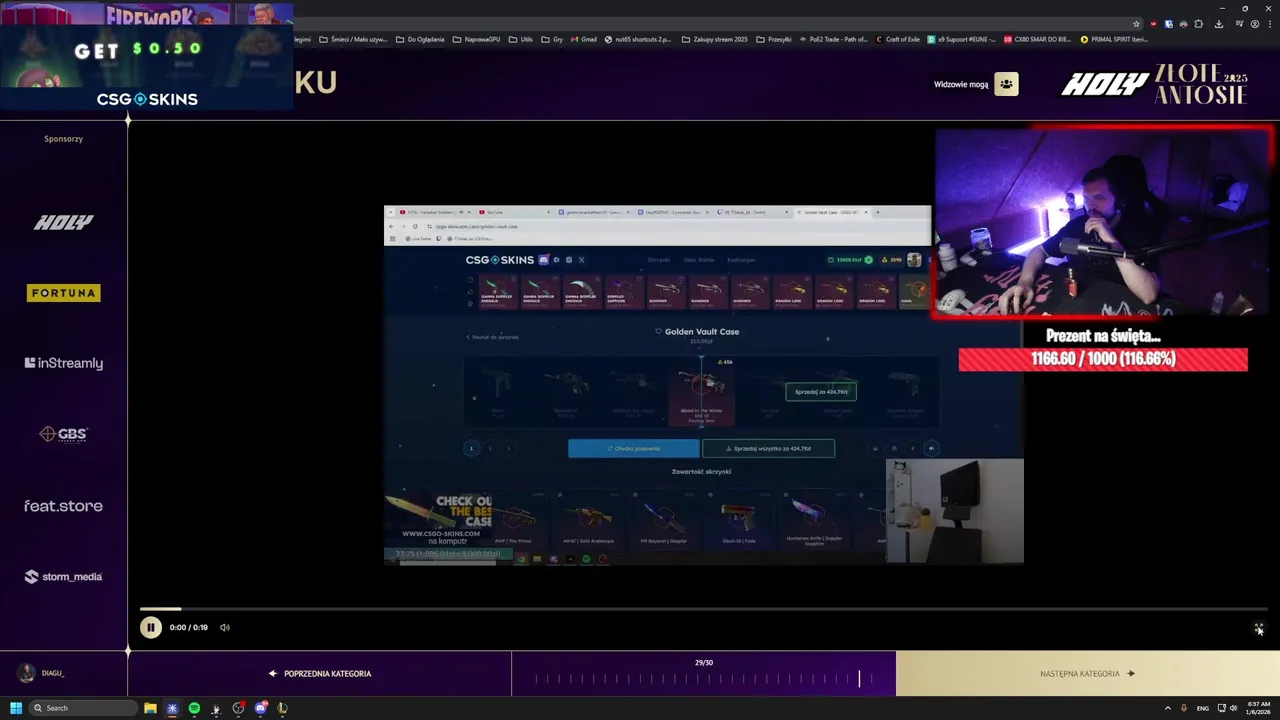Open the PoE2 Trade bookmark

tap(833, 39)
